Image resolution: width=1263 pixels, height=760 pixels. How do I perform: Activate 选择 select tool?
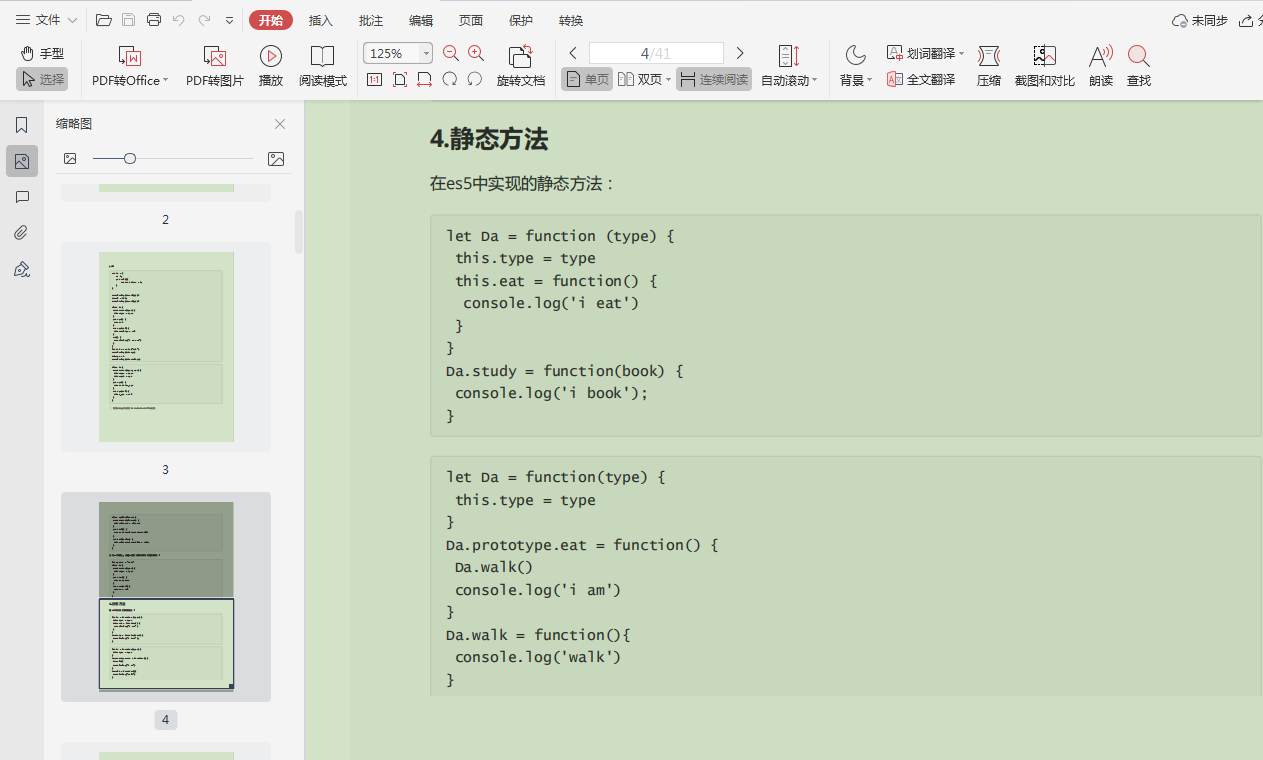click(42, 79)
